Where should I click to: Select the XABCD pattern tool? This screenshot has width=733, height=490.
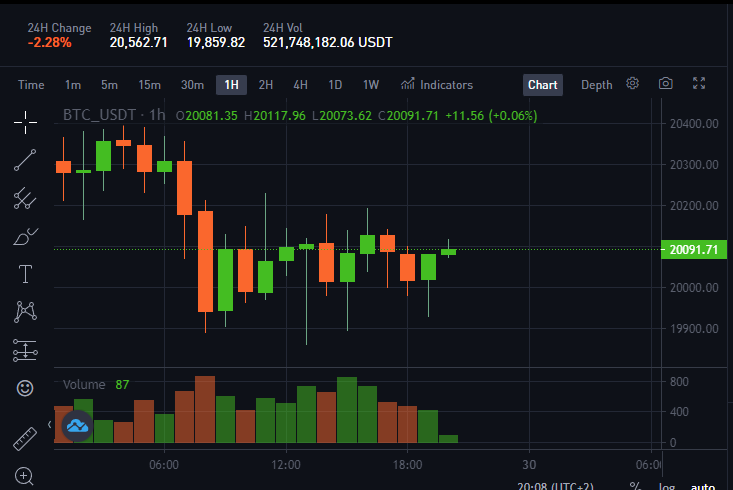coord(25,312)
